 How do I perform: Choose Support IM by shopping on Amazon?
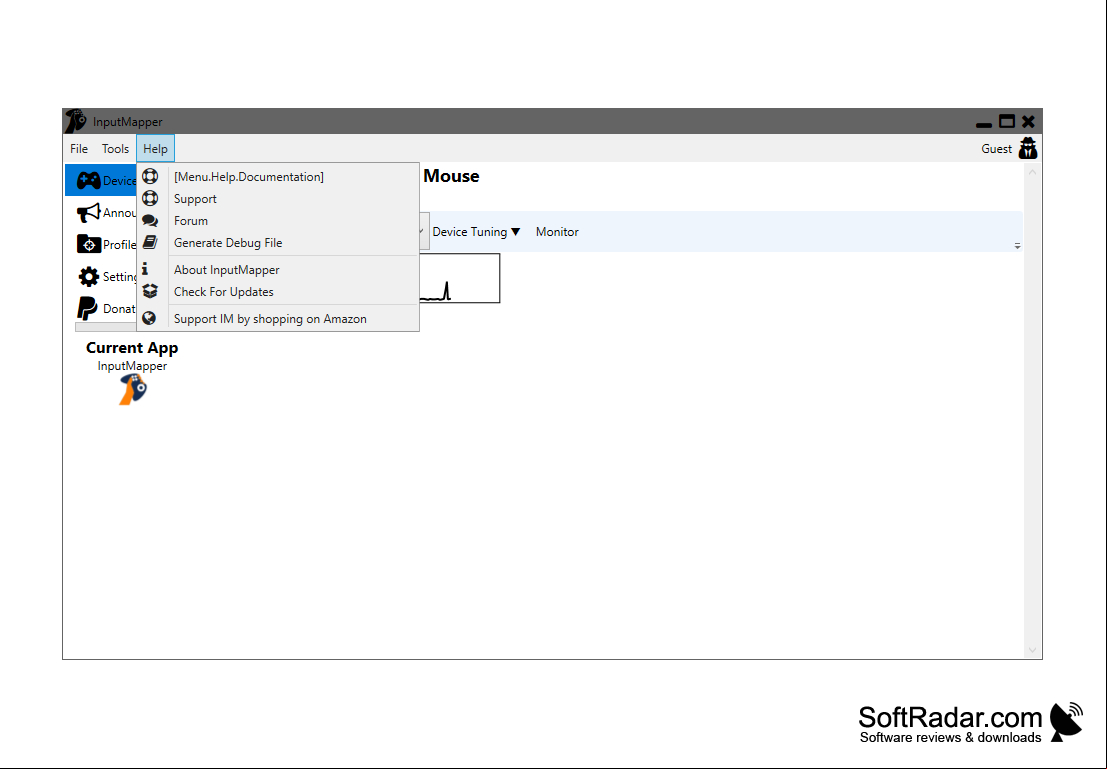tap(278, 318)
